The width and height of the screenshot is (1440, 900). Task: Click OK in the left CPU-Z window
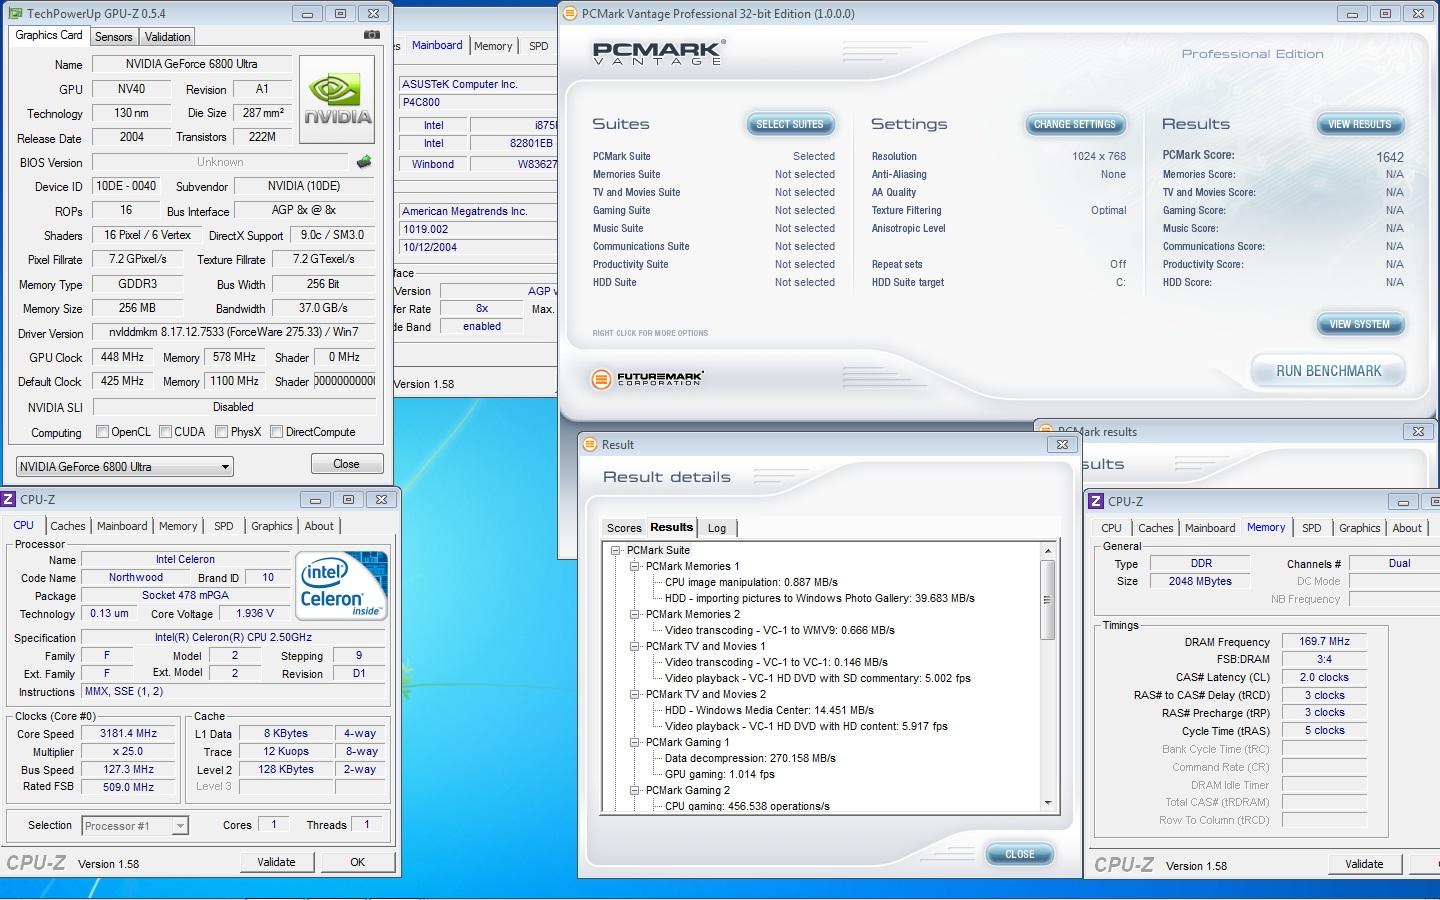point(357,862)
